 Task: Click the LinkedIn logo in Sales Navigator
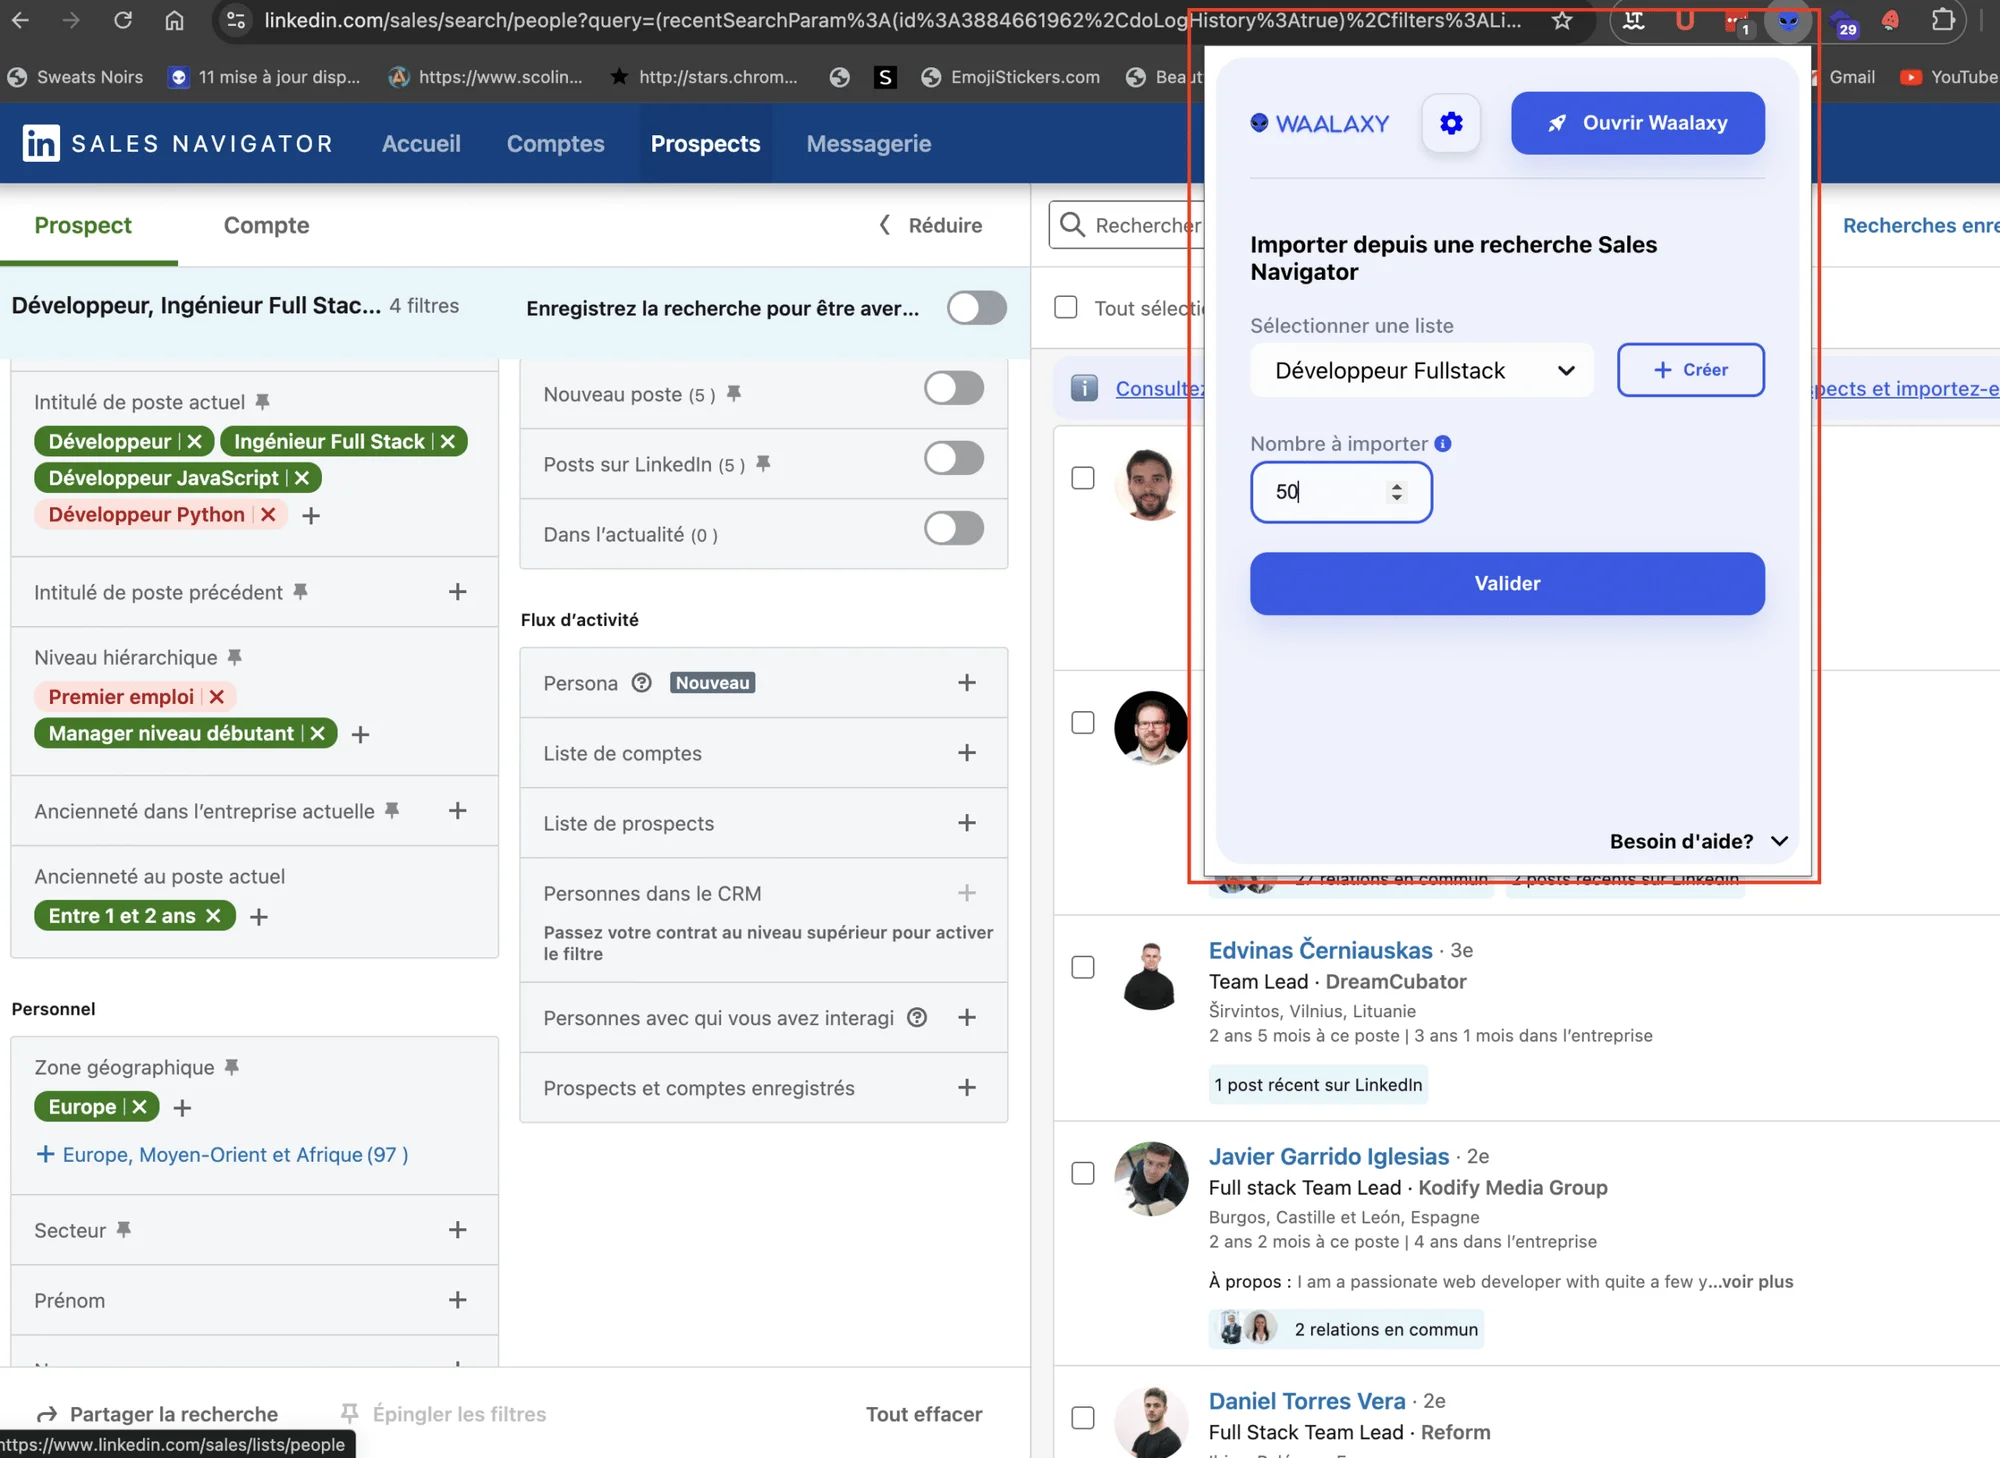click(x=41, y=143)
